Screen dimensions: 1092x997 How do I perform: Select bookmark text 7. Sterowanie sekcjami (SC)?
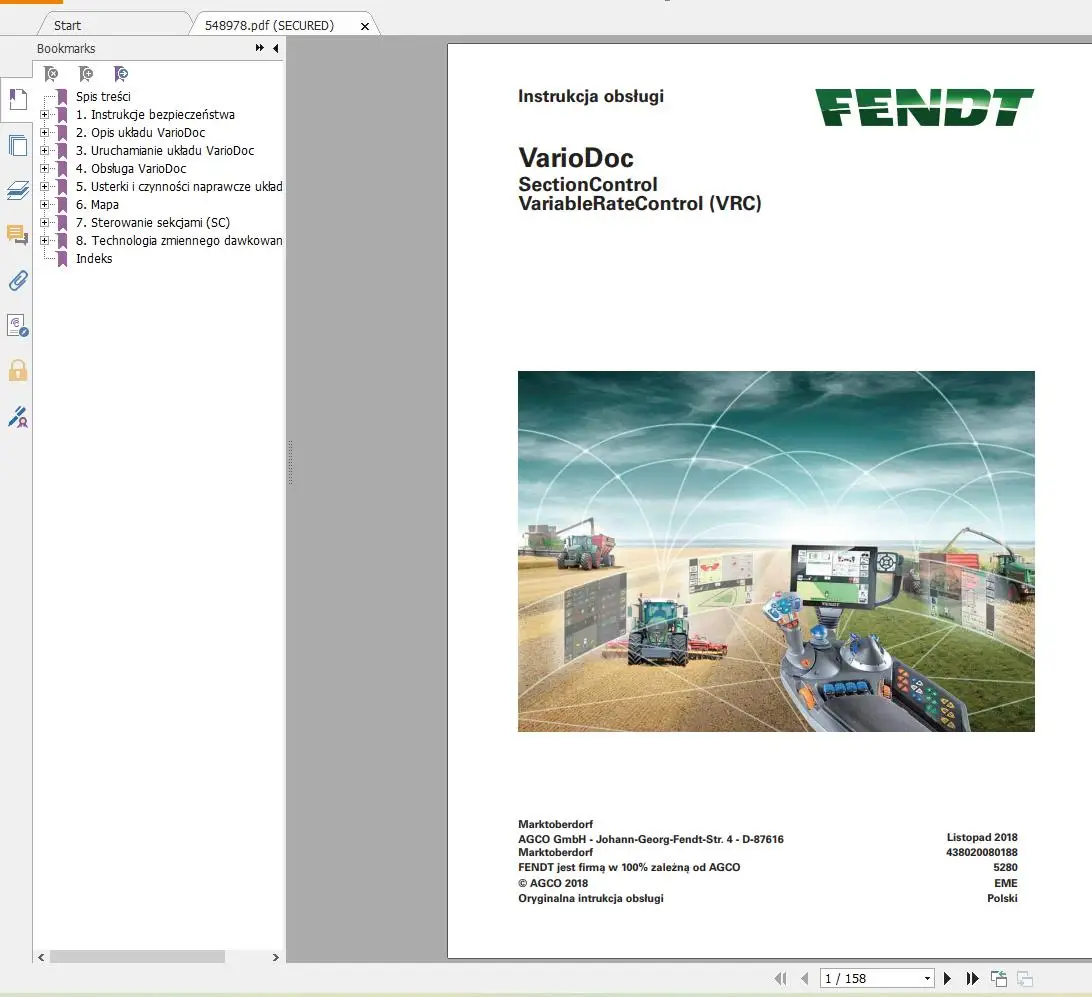153,223
